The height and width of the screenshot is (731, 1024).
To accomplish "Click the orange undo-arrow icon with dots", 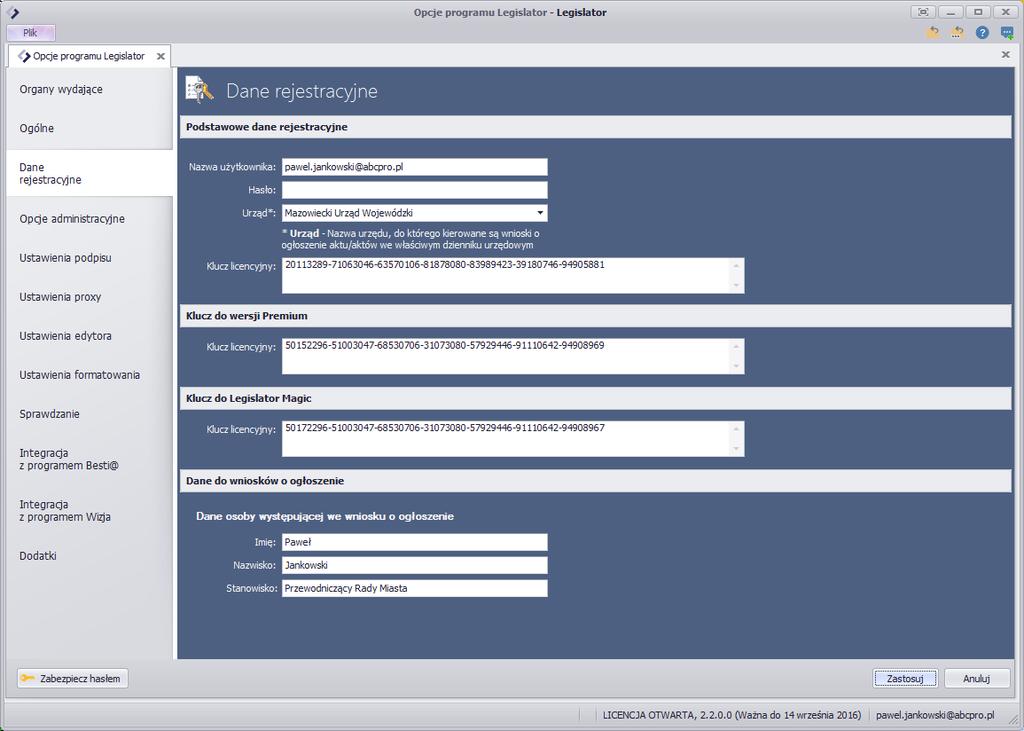I will pos(957,33).
